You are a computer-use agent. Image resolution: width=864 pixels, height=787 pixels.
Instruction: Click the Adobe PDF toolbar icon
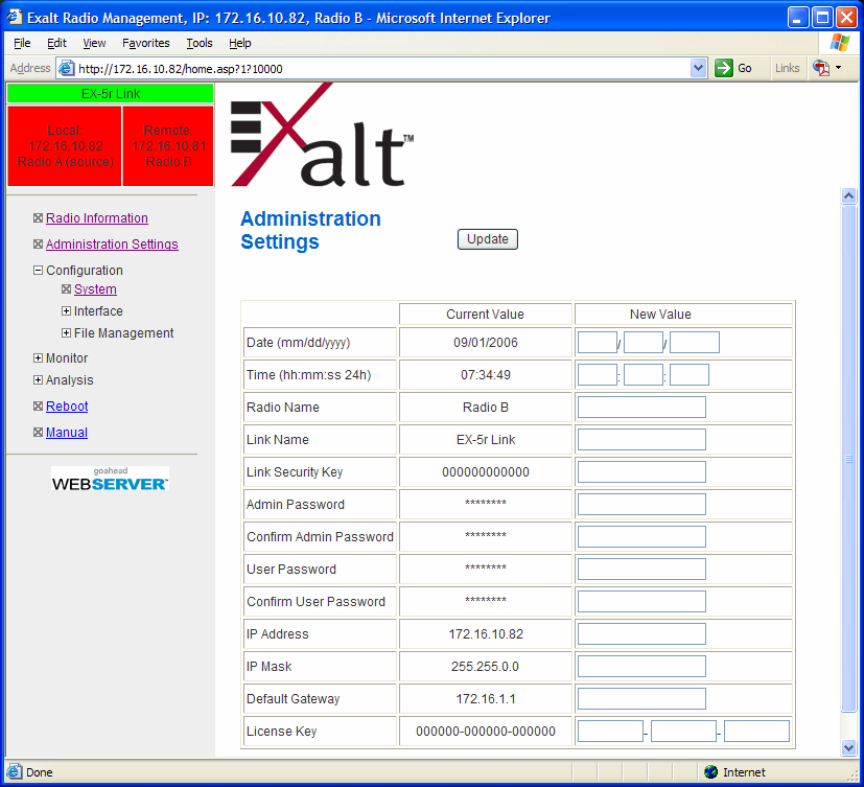pyautogui.click(x=821, y=68)
